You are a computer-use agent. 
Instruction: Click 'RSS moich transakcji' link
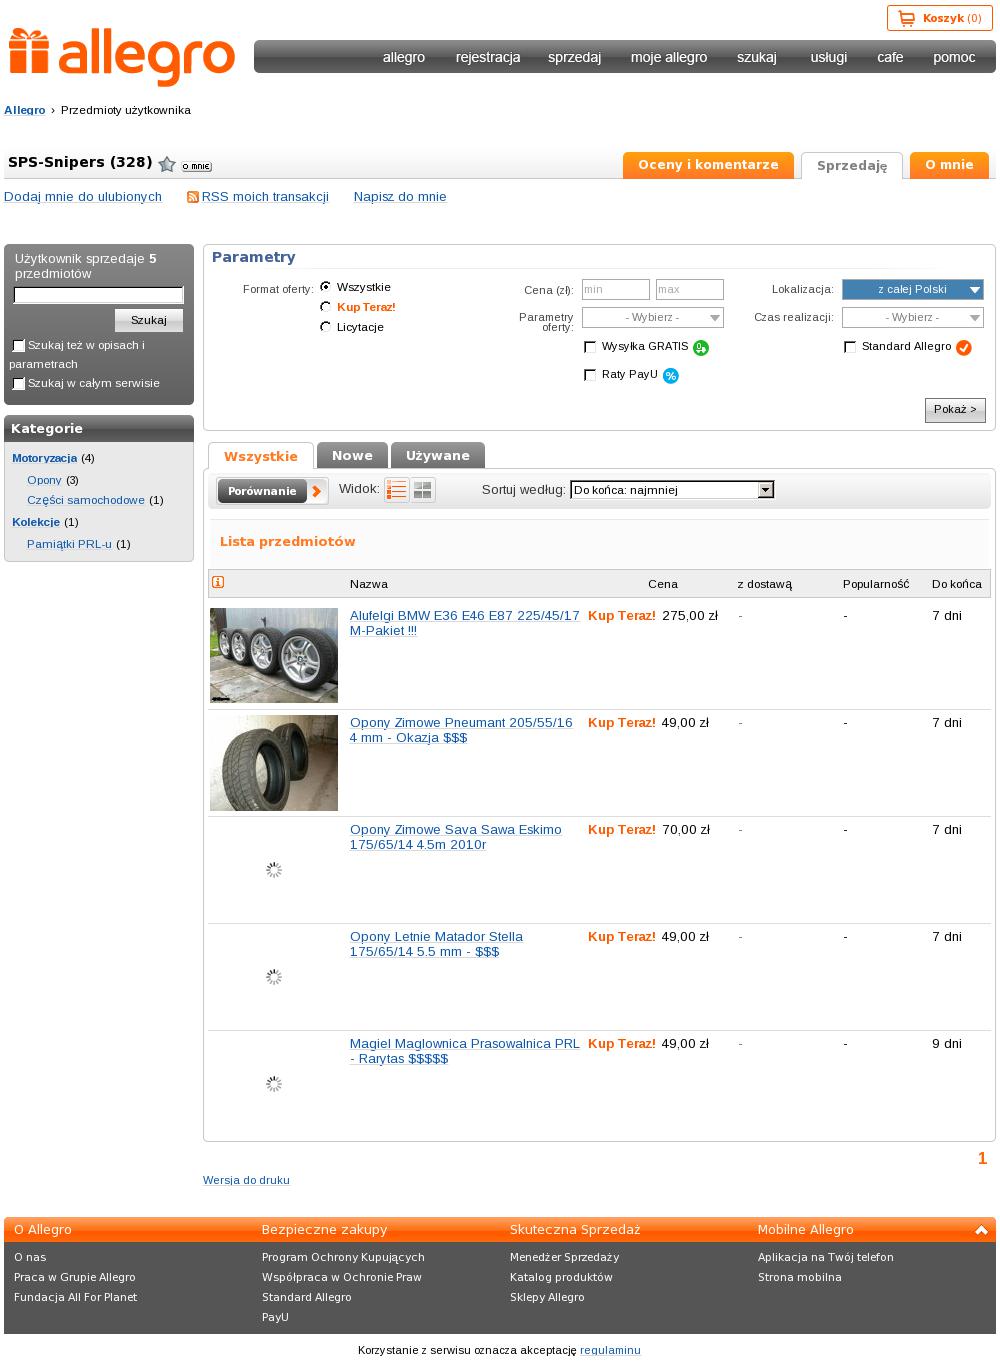265,197
